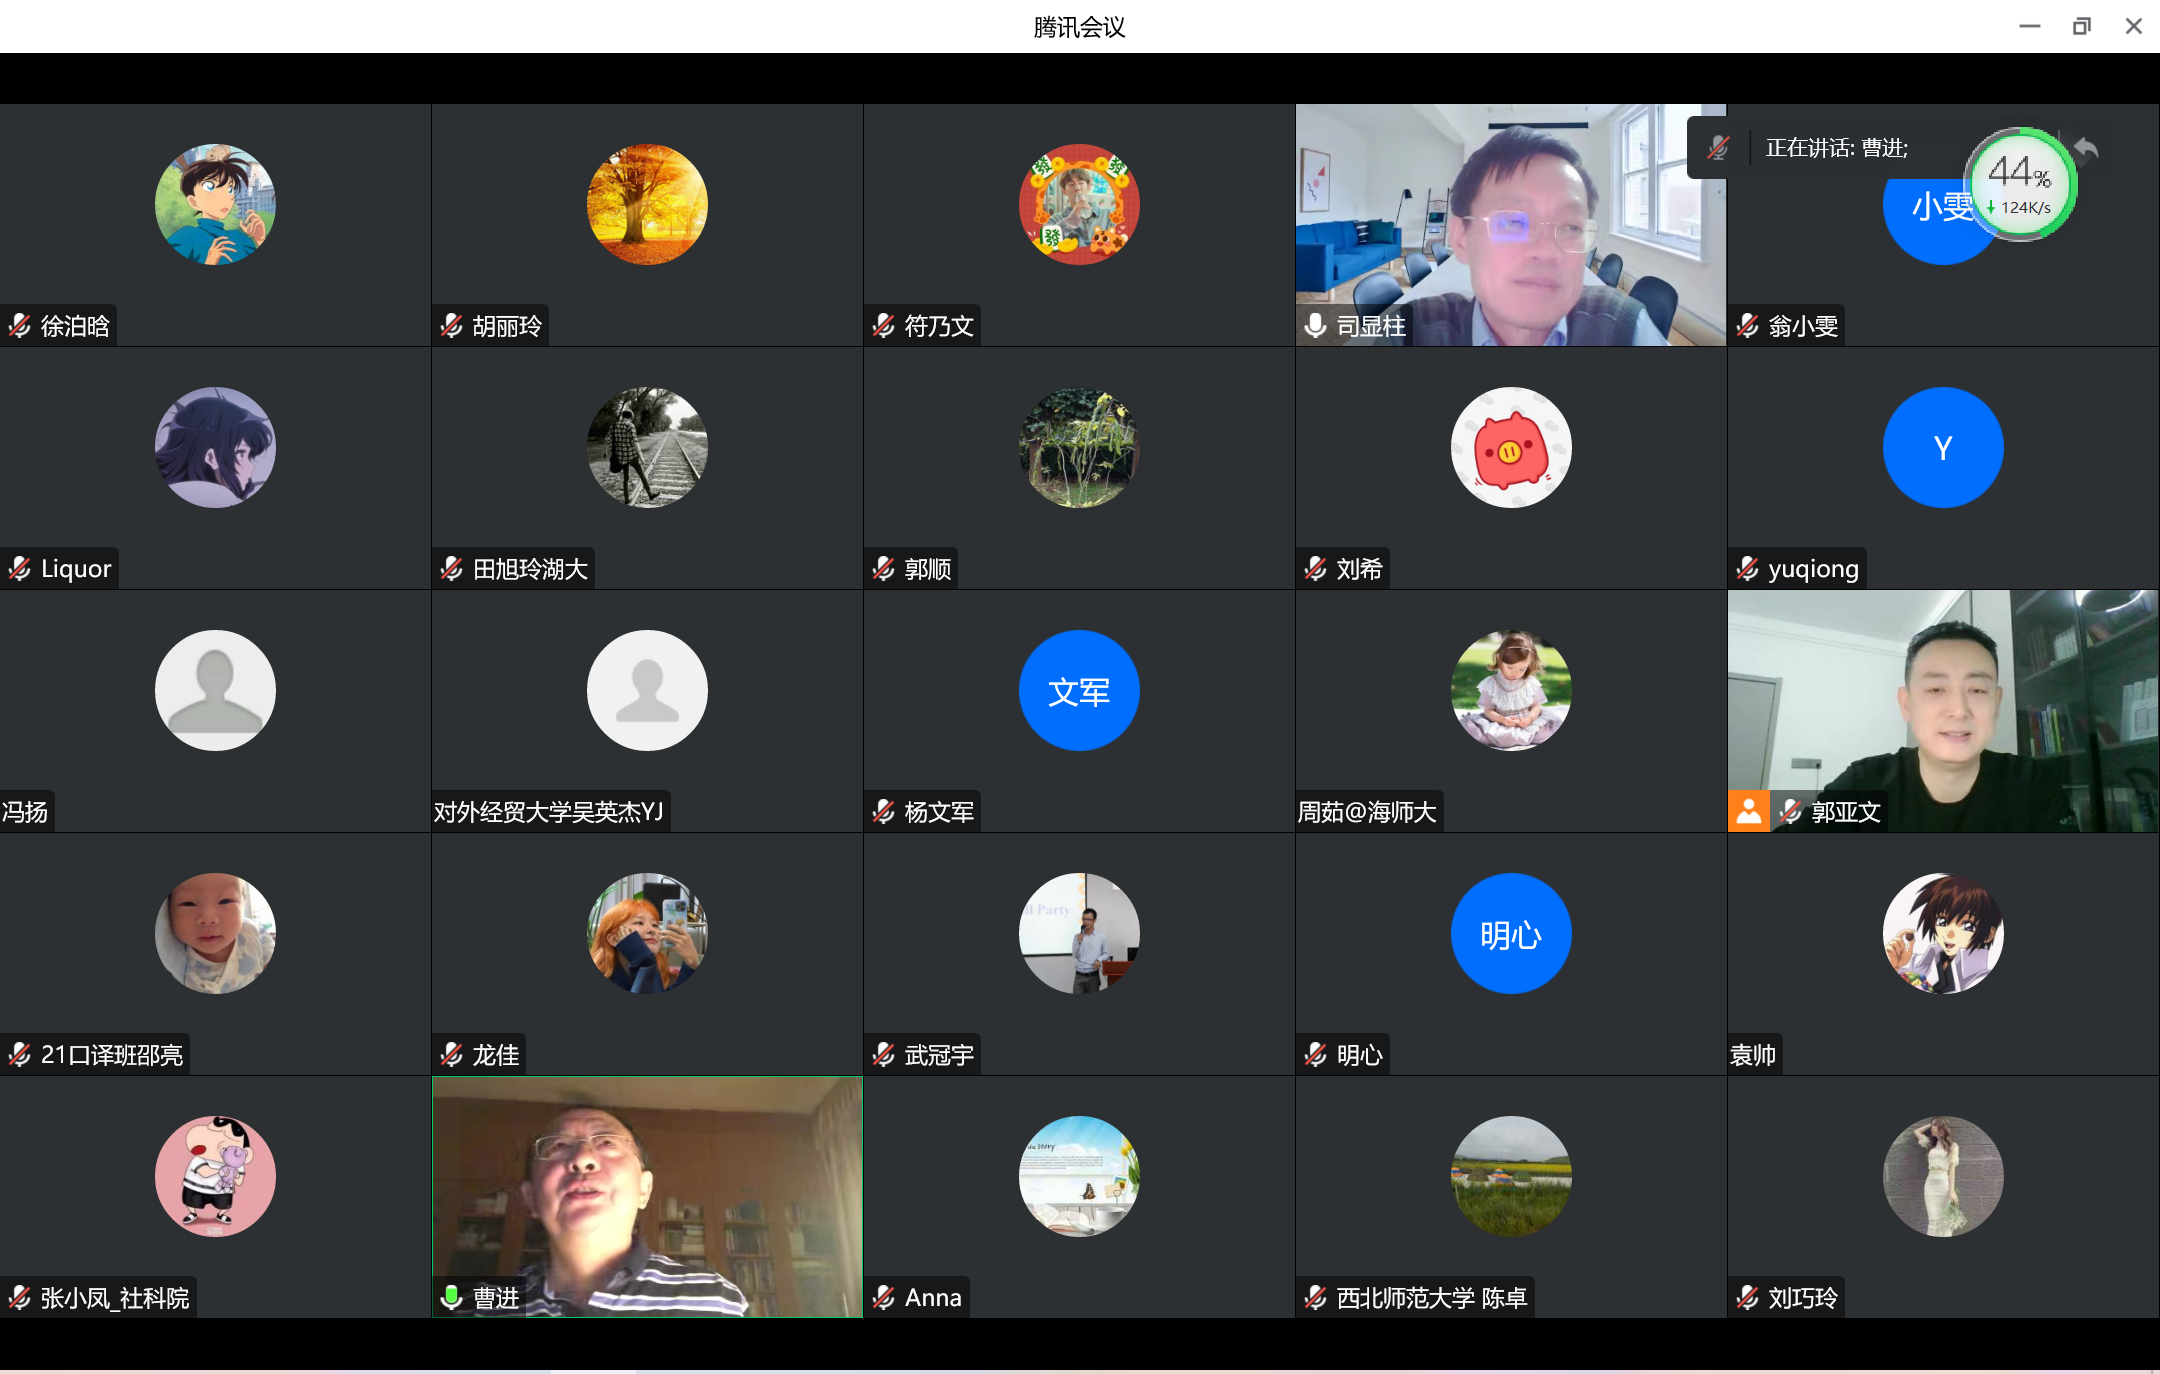2160x1374 pixels.
Task: Click the 周茹@海师大 name label
Action: point(1367,811)
